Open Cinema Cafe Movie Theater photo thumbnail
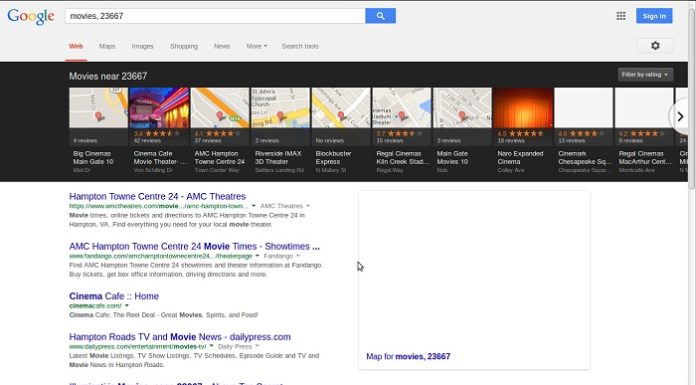 click(159, 108)
